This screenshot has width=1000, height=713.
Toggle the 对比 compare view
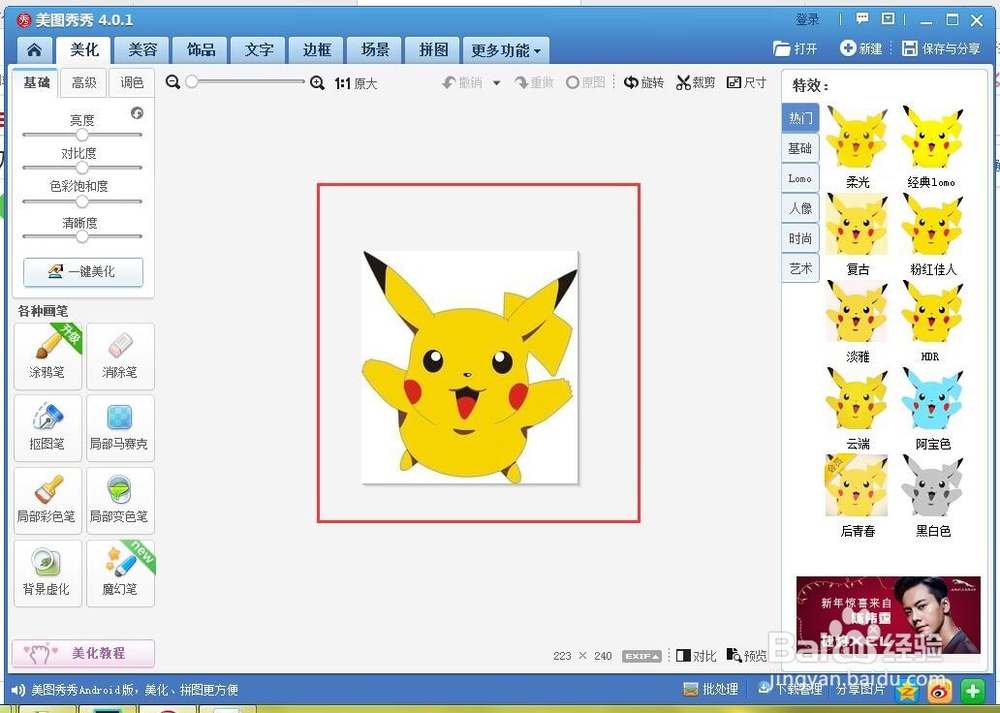tap(696, 656)
